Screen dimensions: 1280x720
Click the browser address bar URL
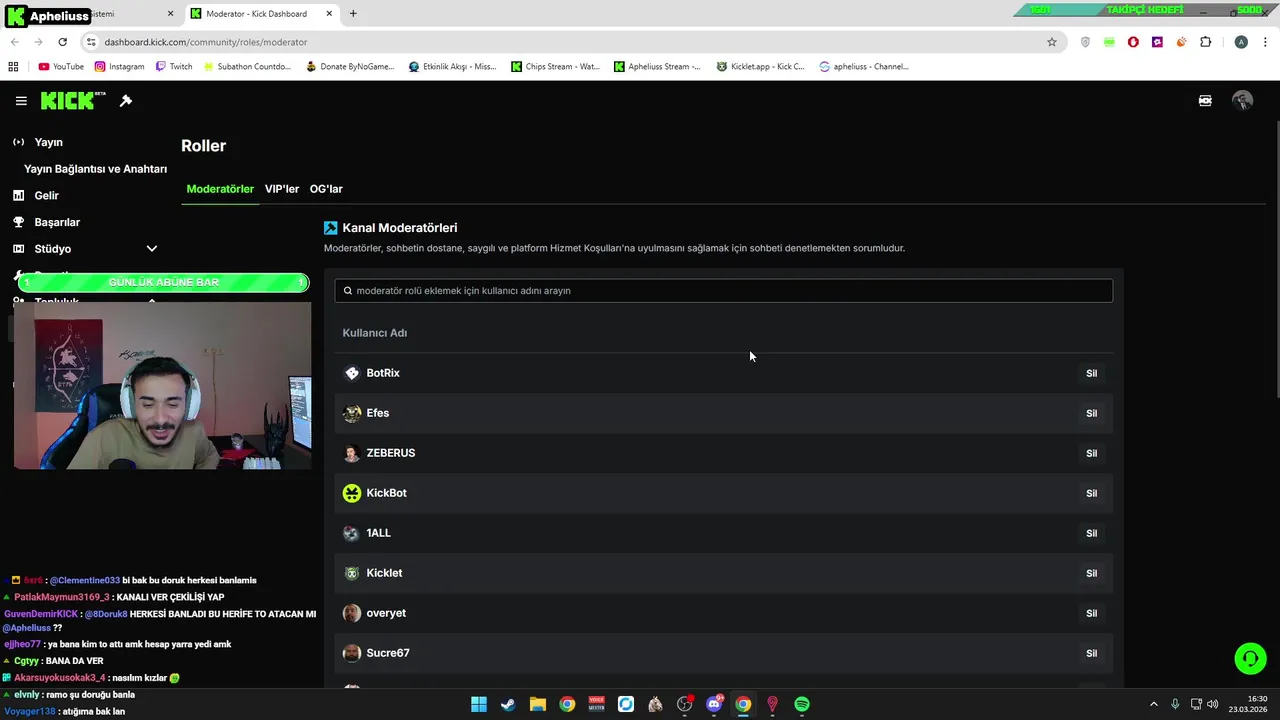point(205,42)
